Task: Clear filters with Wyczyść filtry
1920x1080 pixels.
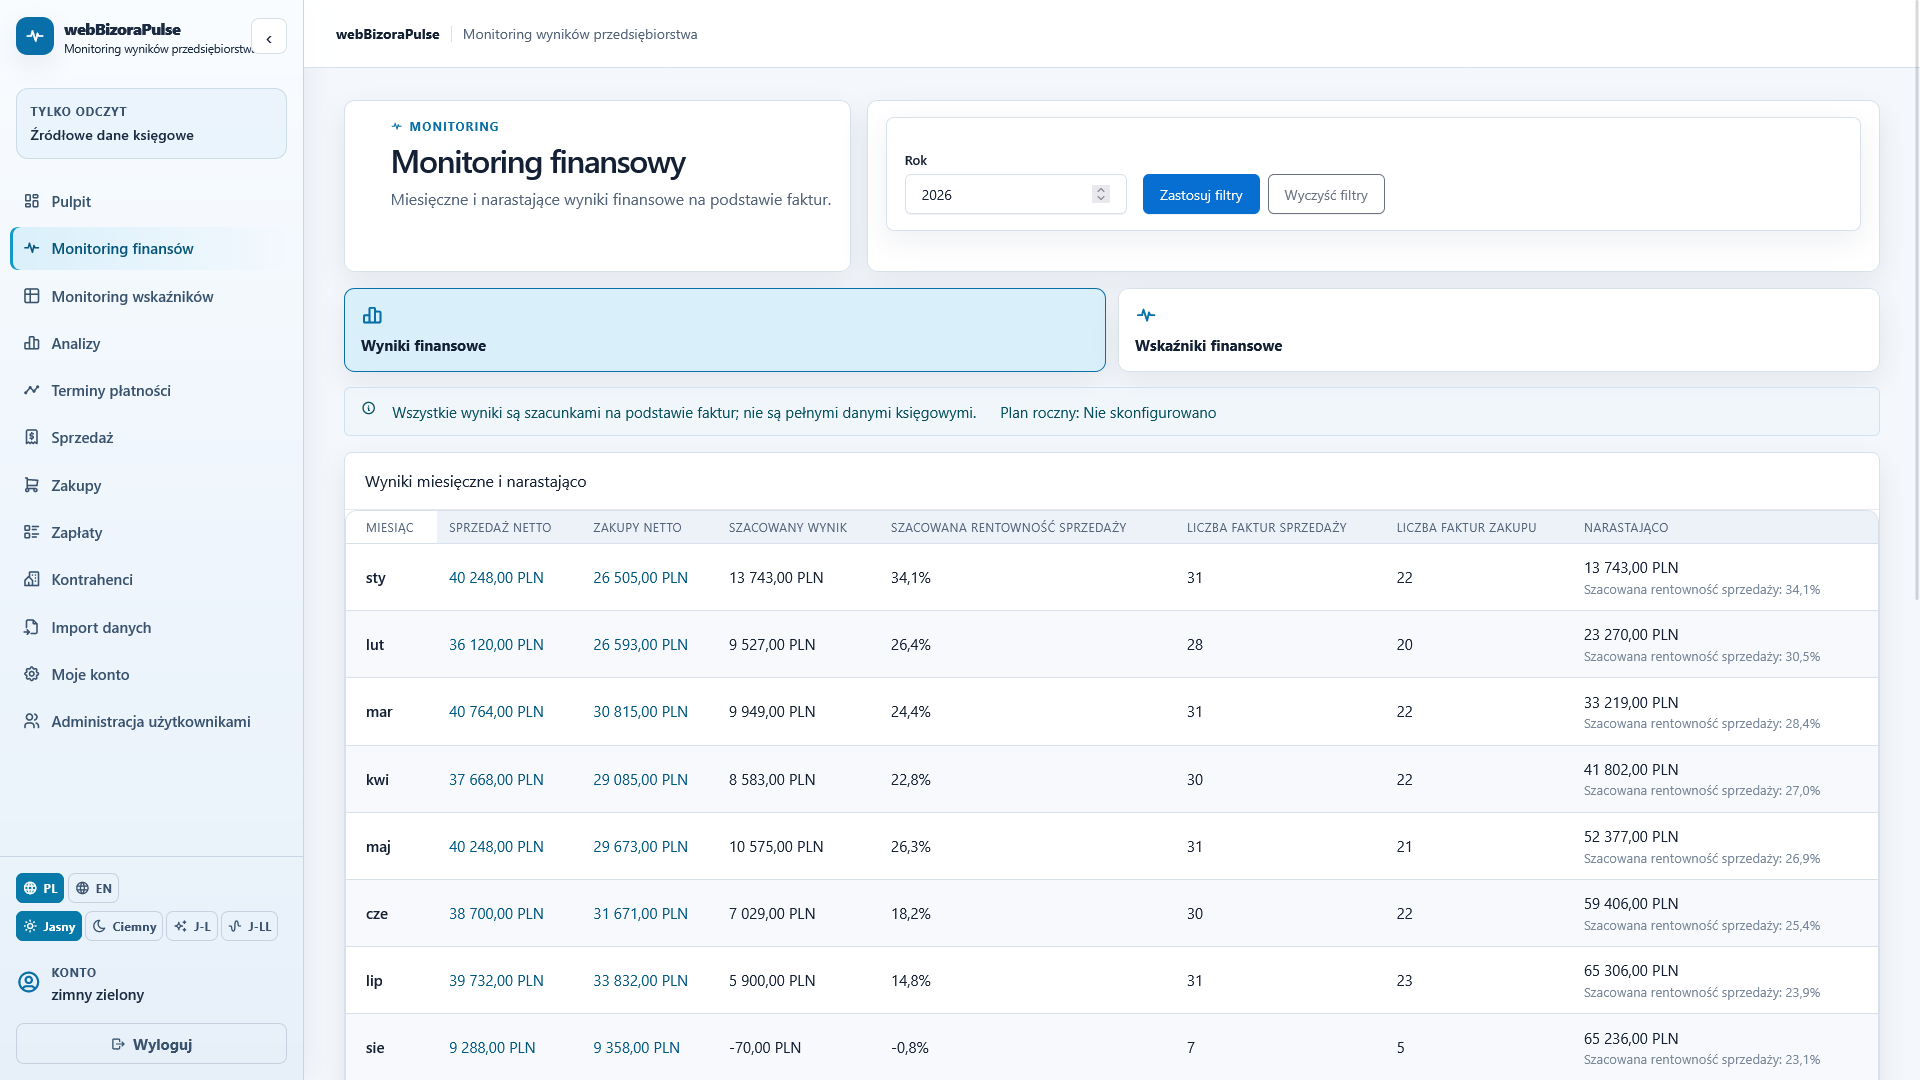Action: click(x=1326, y=194)
